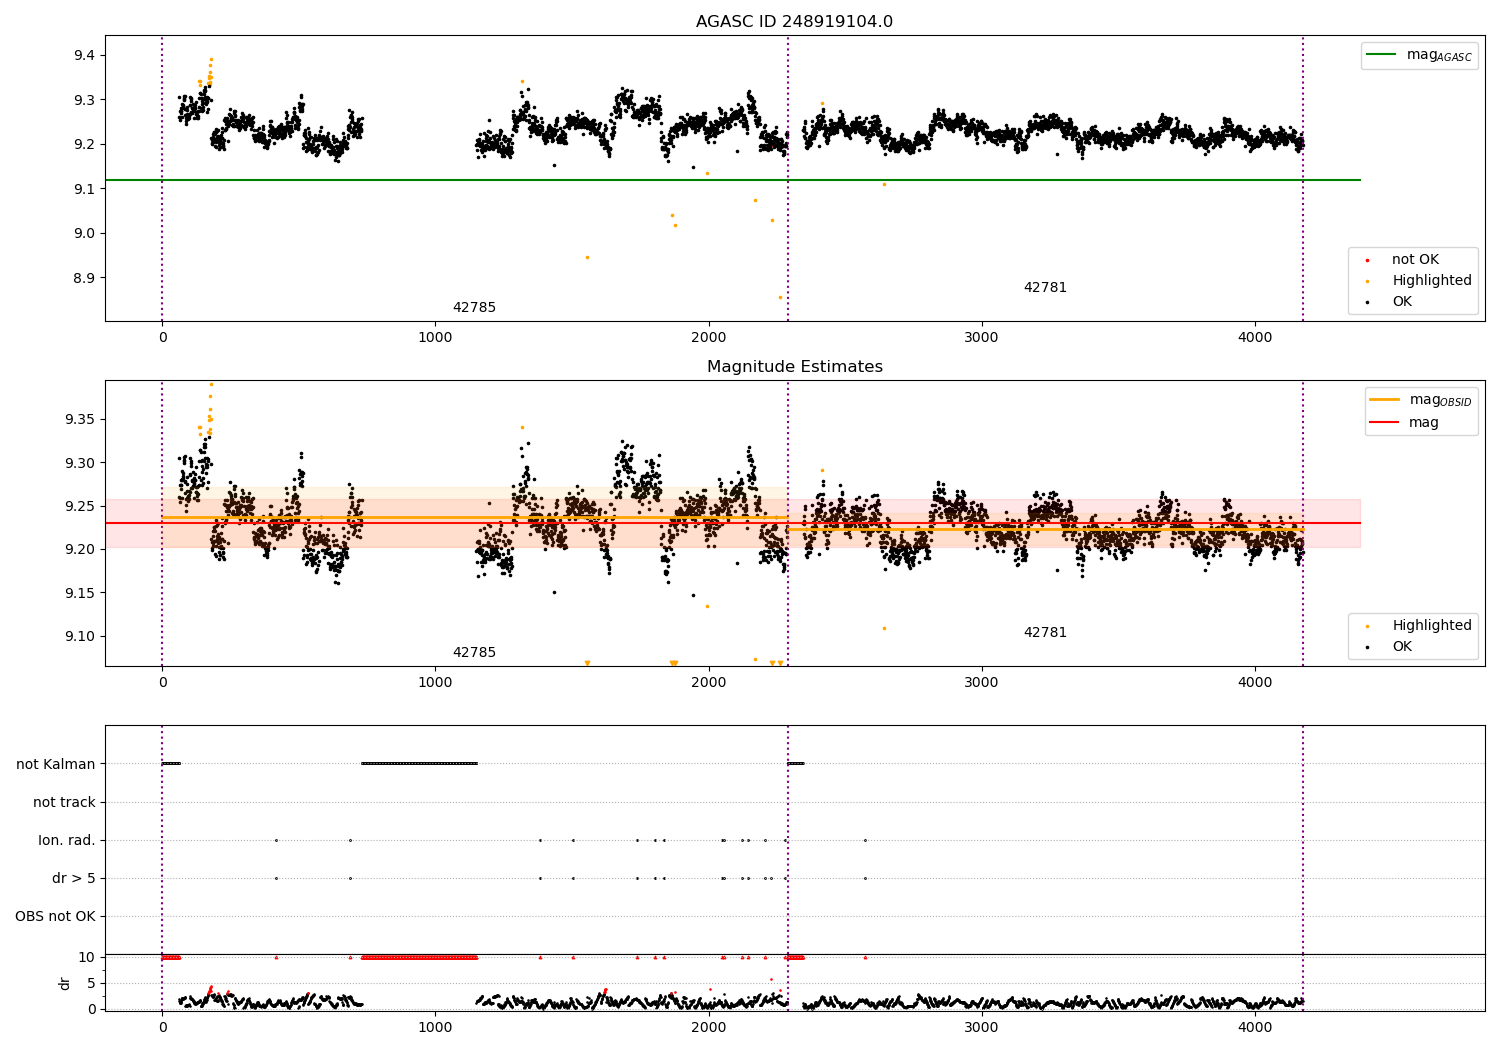Click the '42781' label in the top plot

[x=1045, y=288]
